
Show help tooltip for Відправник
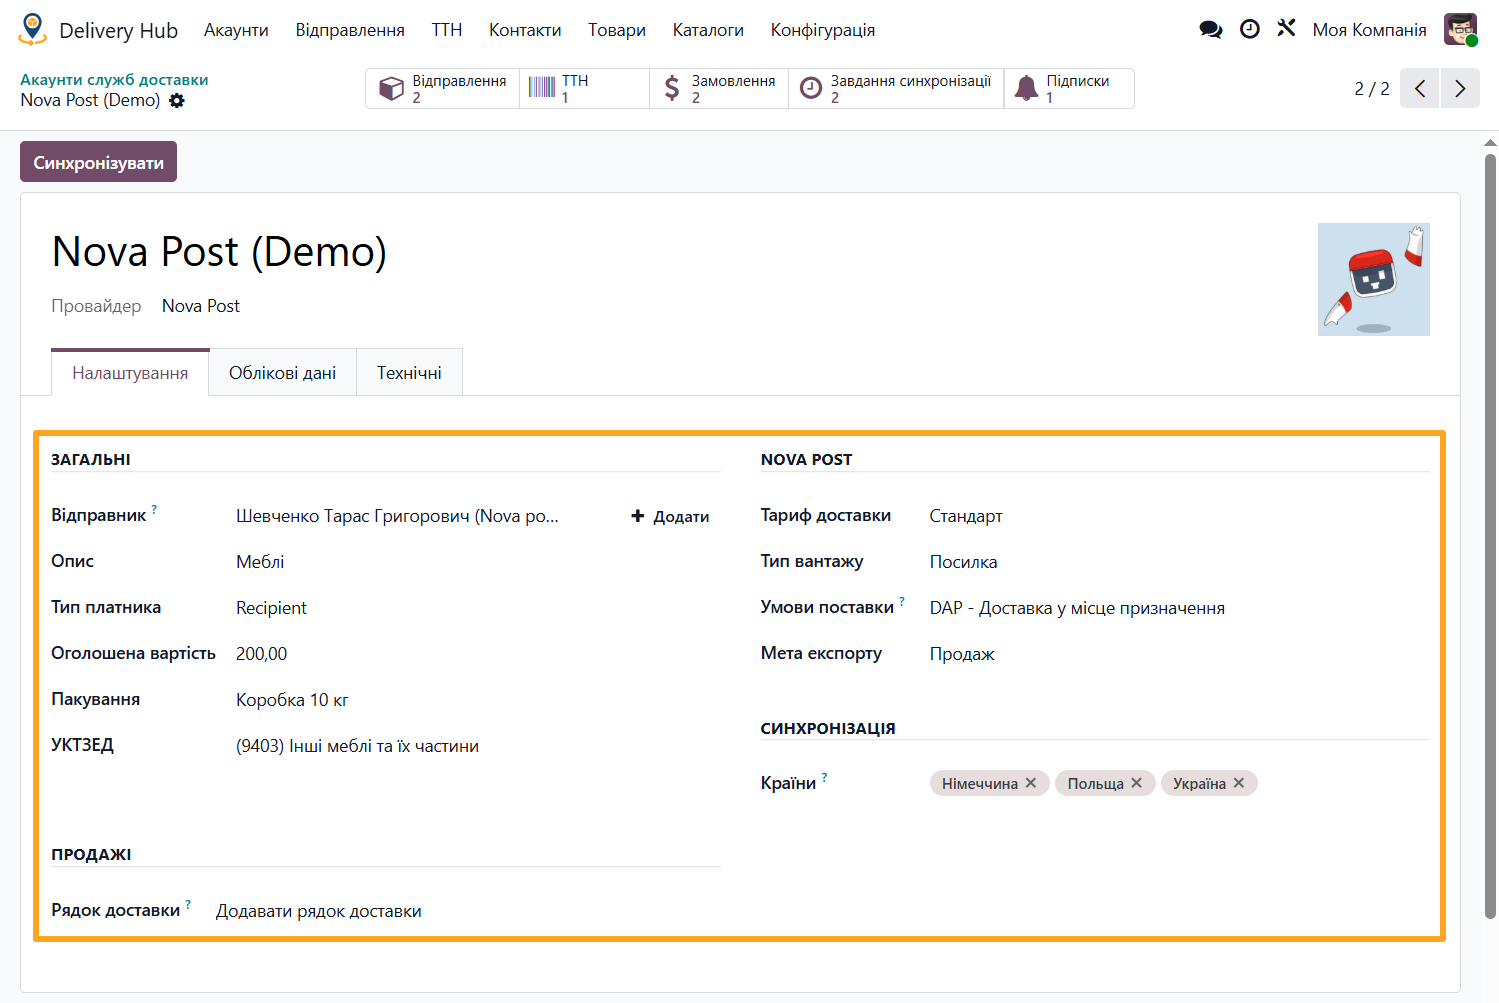[x=154, y=509]
